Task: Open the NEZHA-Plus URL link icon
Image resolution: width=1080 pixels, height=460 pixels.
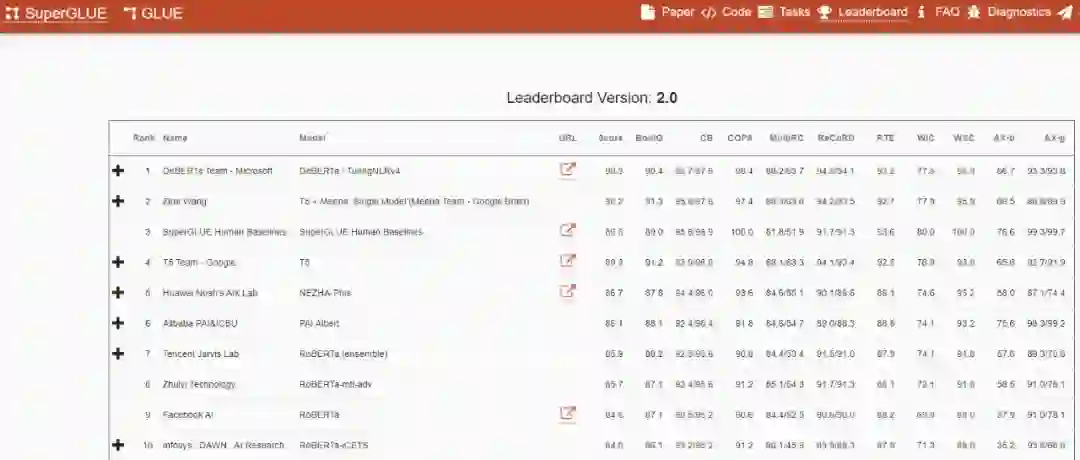Action: (x=568, y=291)
